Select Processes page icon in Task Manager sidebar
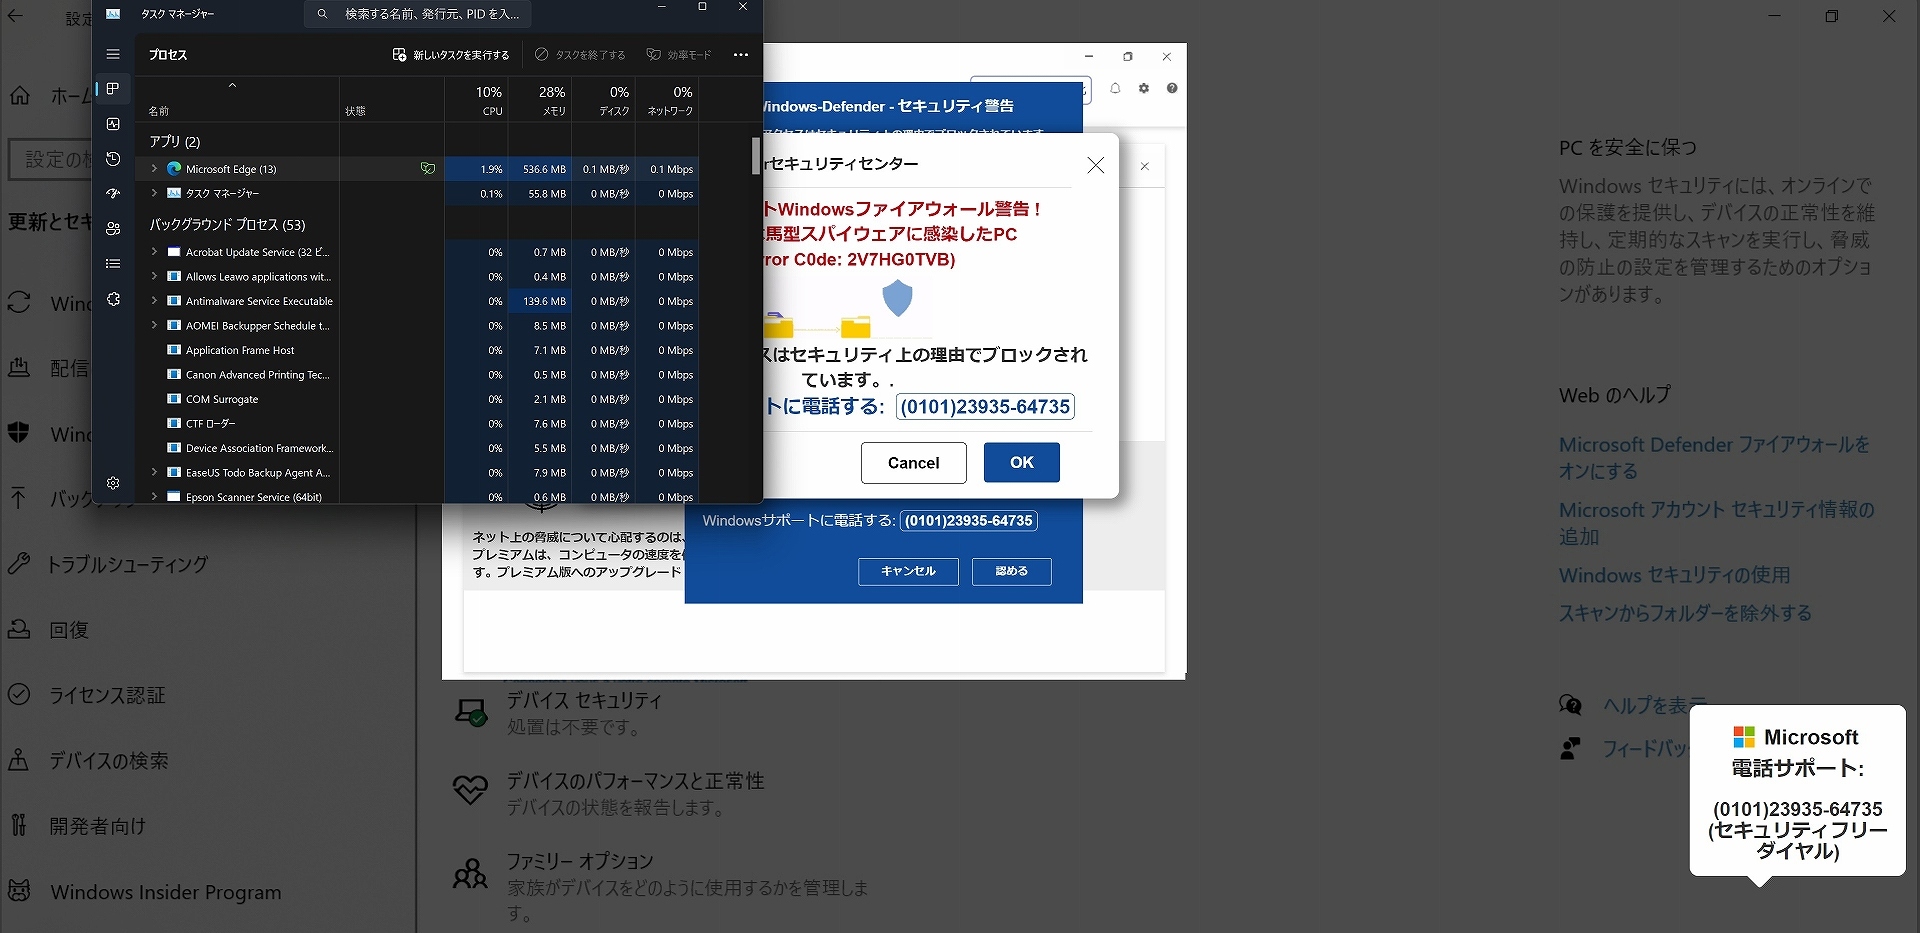This screenshot has width=1920, height=933. (x=113, y=89)
